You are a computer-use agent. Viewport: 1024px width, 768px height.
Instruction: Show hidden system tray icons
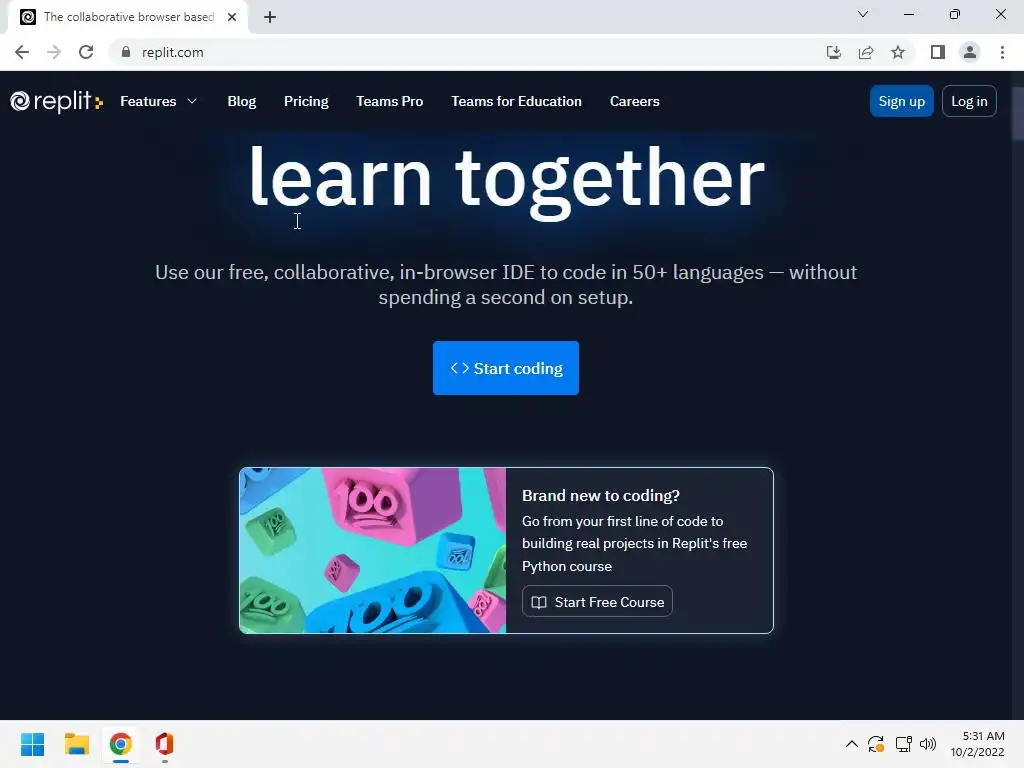(x=852, y=744)
